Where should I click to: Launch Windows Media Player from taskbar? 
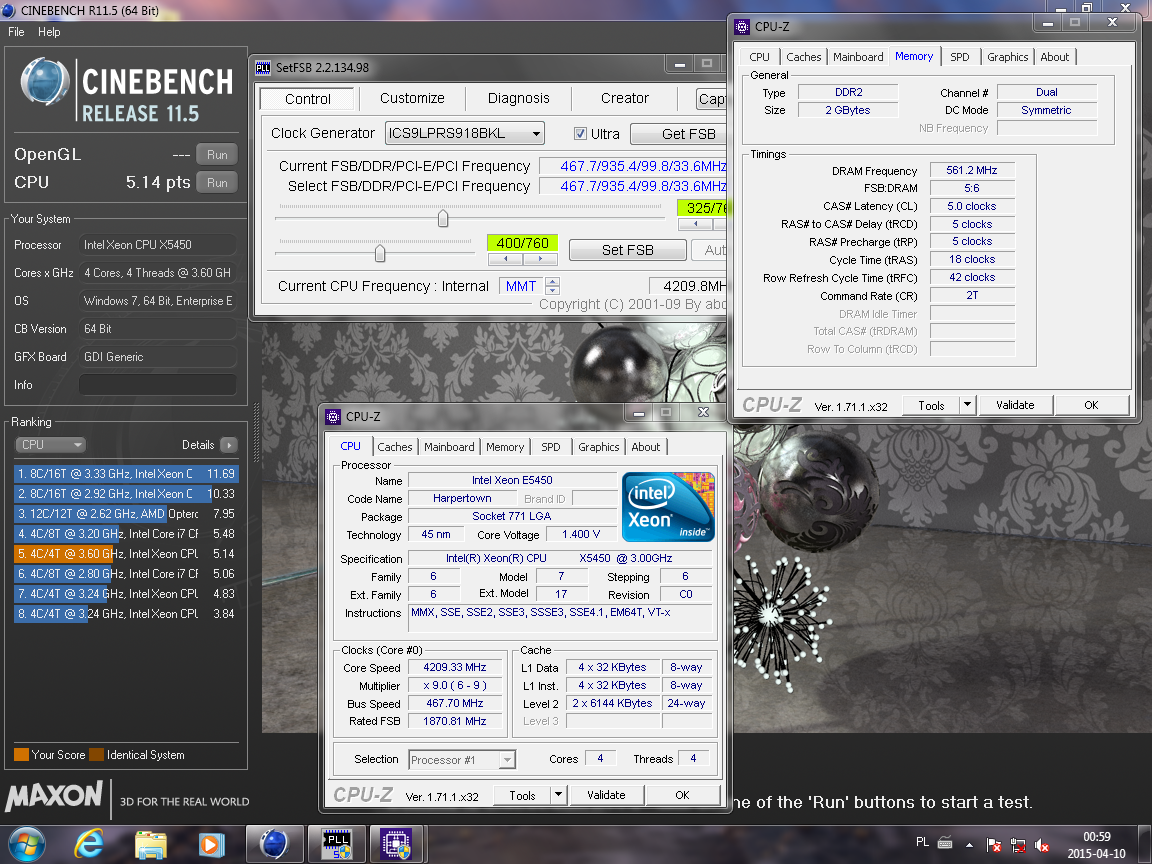point(212,845)
